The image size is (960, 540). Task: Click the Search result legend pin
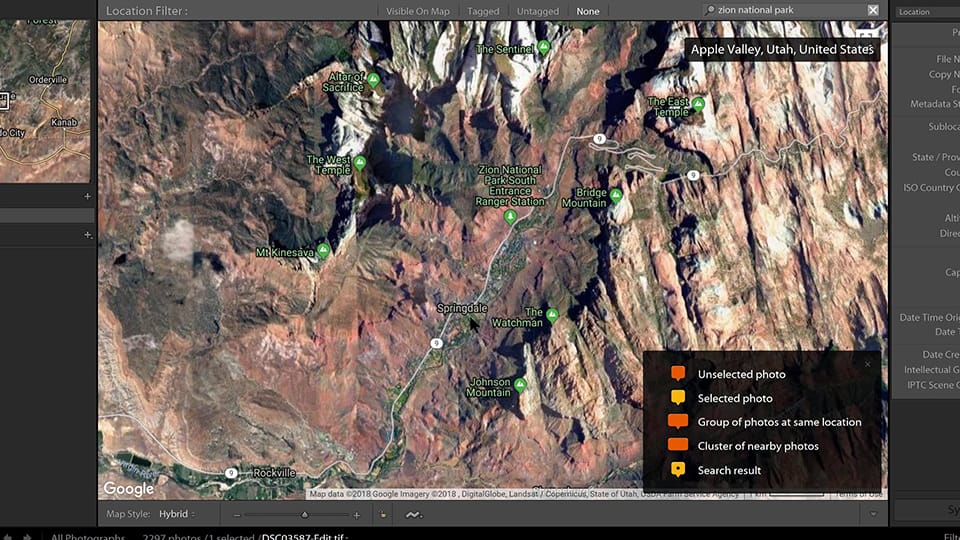pyautogui.click(x=678, y=470)
